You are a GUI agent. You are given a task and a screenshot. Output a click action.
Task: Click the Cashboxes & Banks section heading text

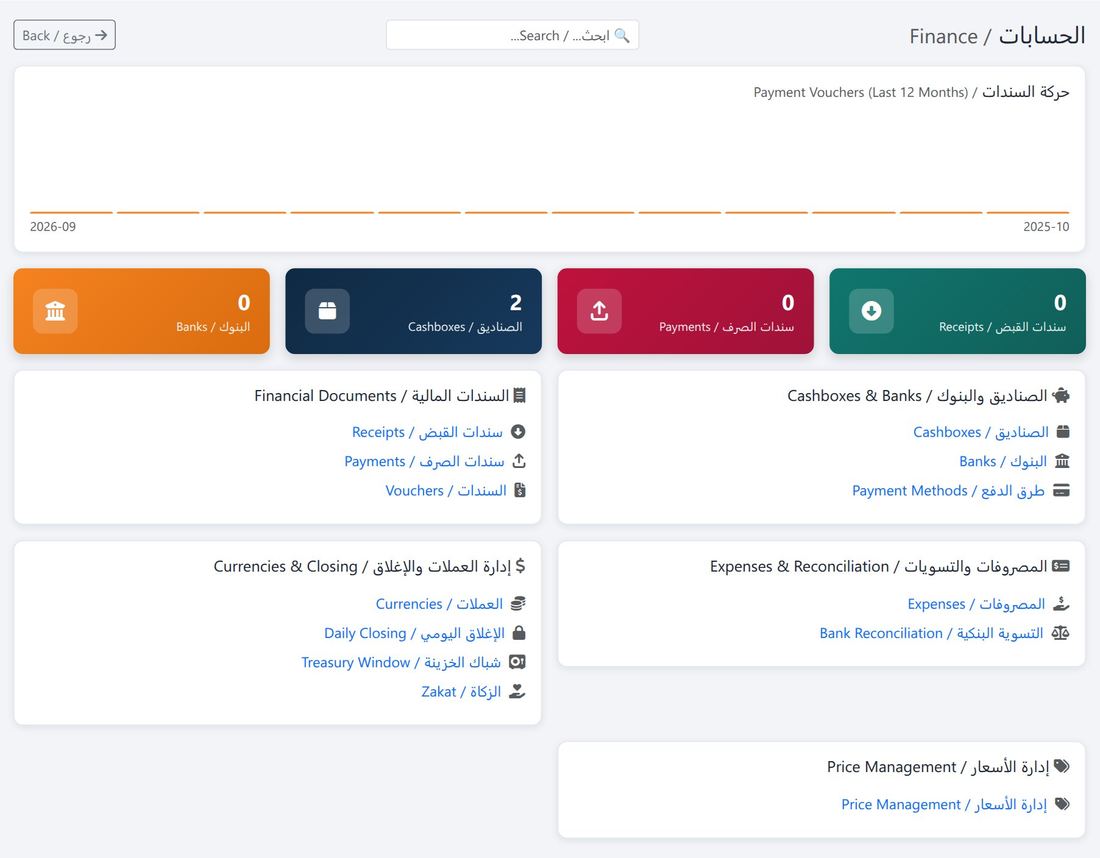[x=917, y=396]
